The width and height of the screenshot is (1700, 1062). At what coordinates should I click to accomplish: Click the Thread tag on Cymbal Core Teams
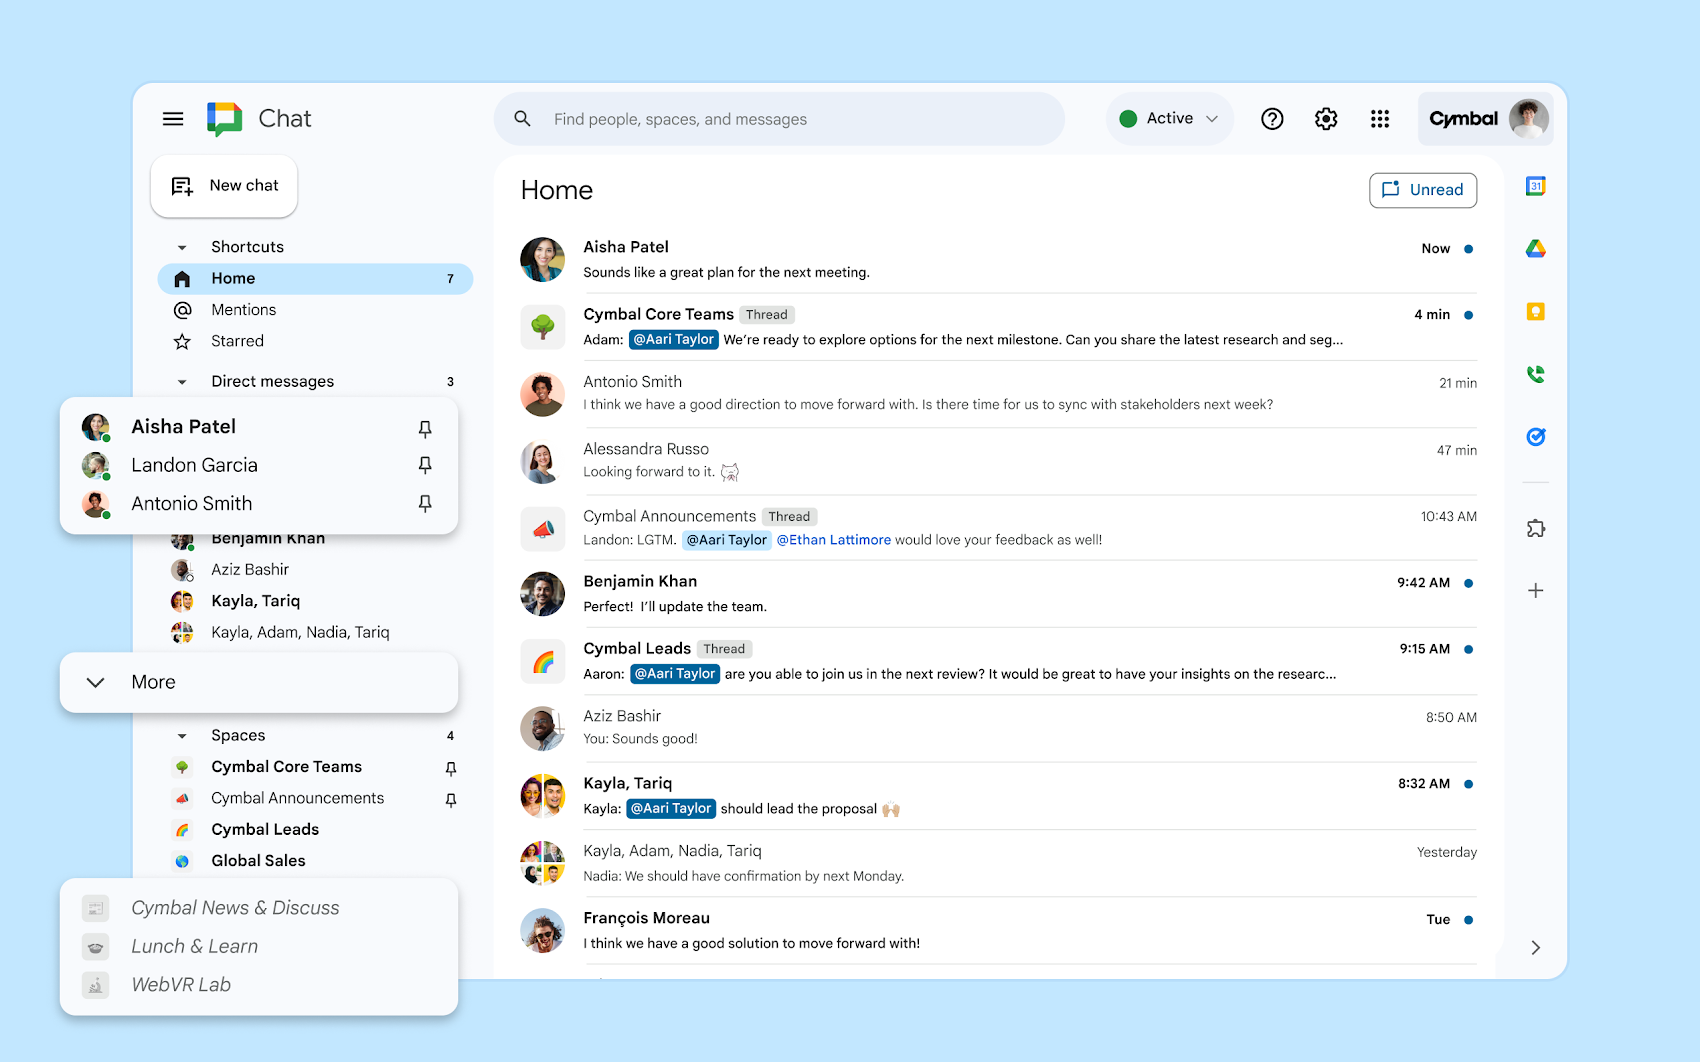coord(767,315)
